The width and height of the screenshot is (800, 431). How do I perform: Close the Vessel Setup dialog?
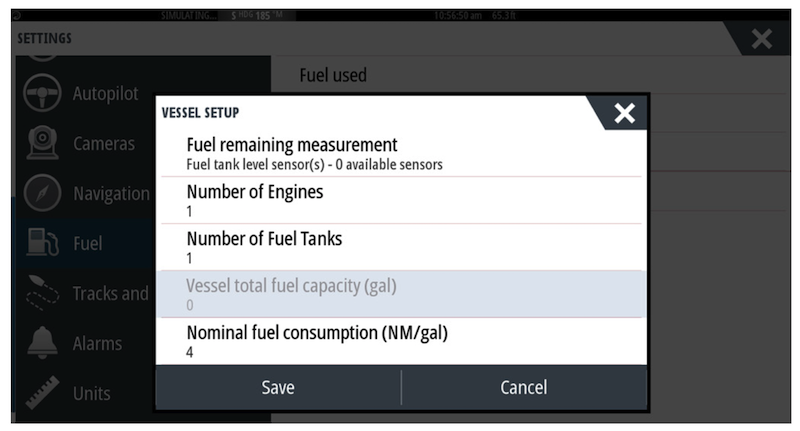624,113
